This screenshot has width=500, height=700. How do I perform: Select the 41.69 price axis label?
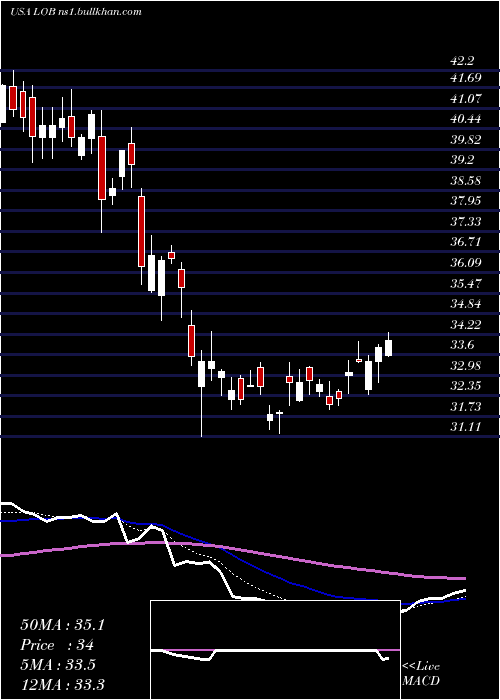(x=466, y=78)
